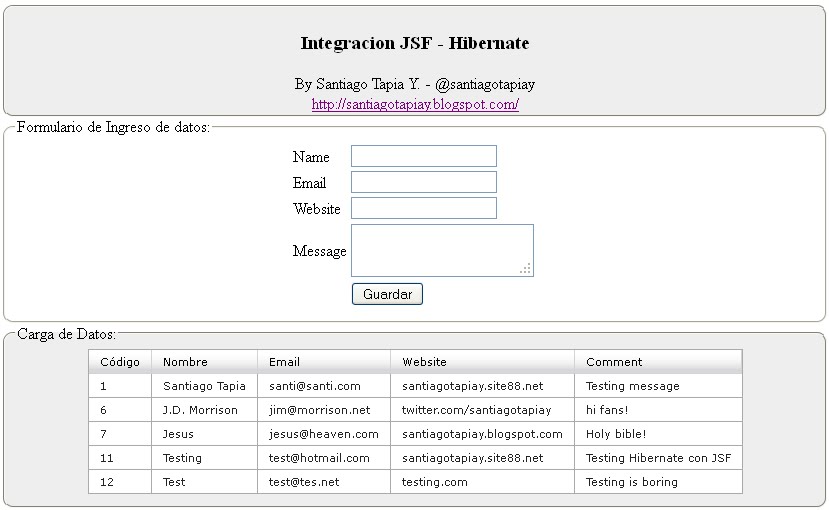Click the twitter.com/santiagotapiay website cell
The height and width of the screenshot is (510, 829).
tap(483, 410)
